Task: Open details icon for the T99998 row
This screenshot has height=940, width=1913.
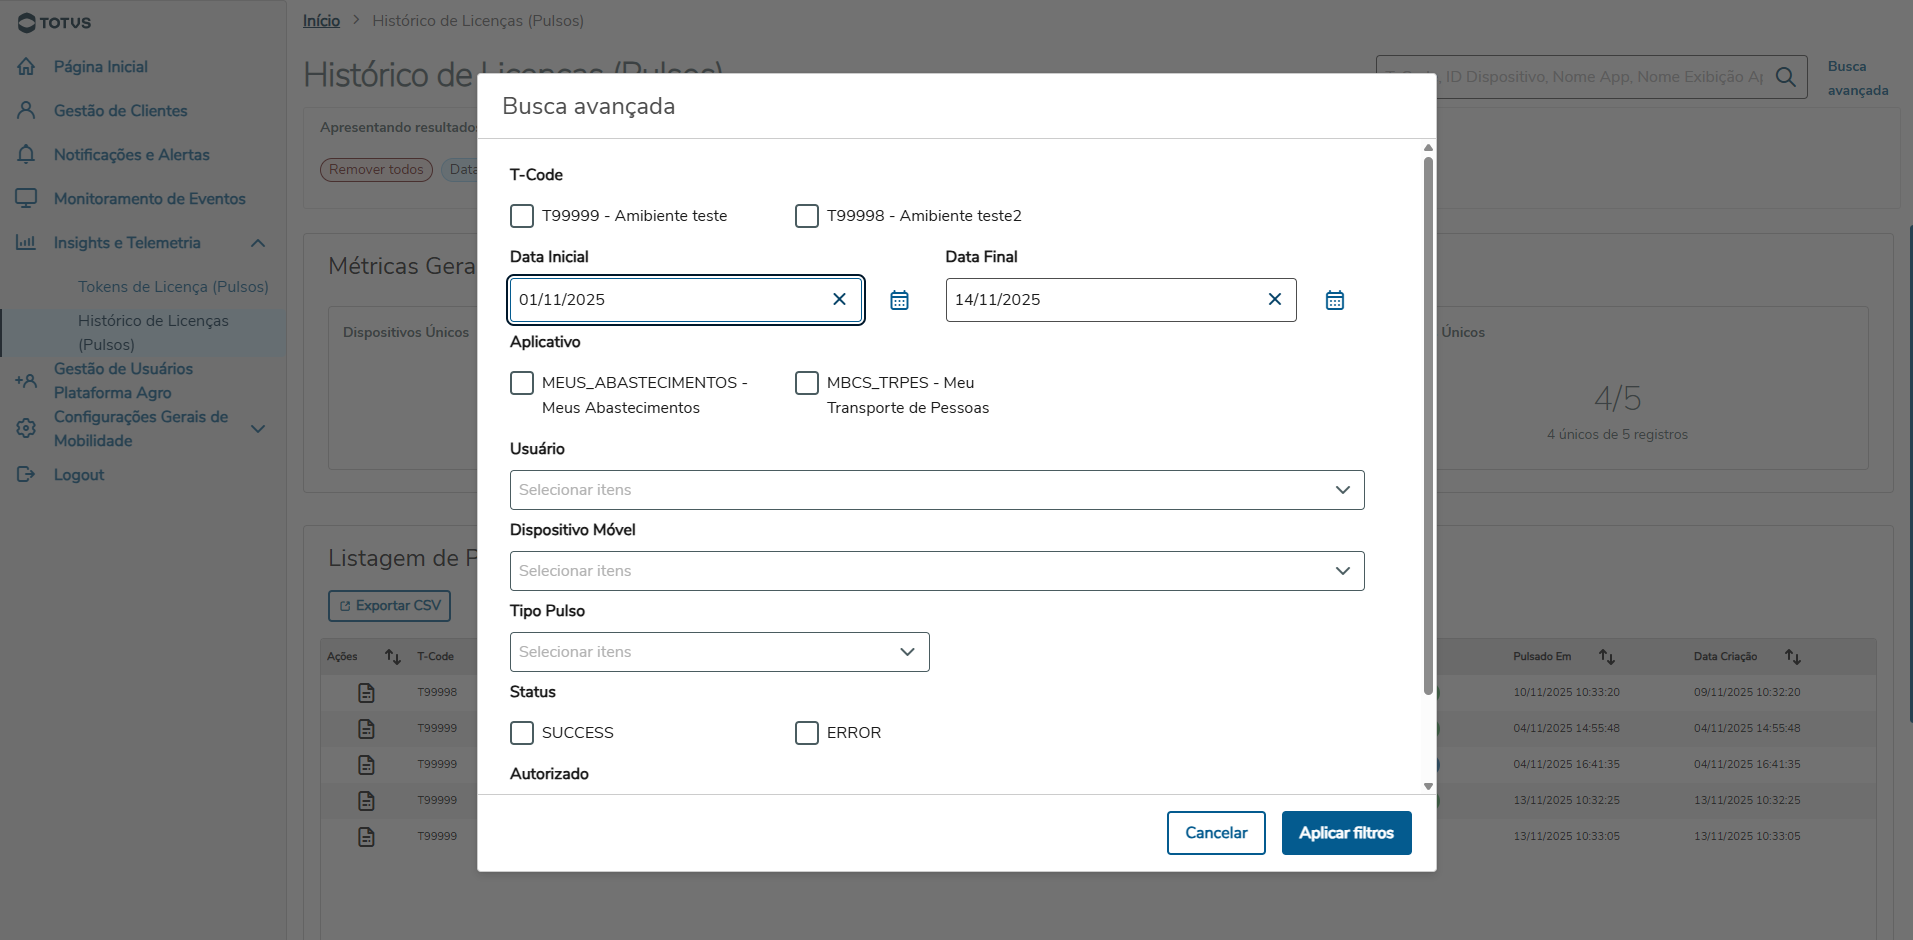Action: [x=367, y=692]
